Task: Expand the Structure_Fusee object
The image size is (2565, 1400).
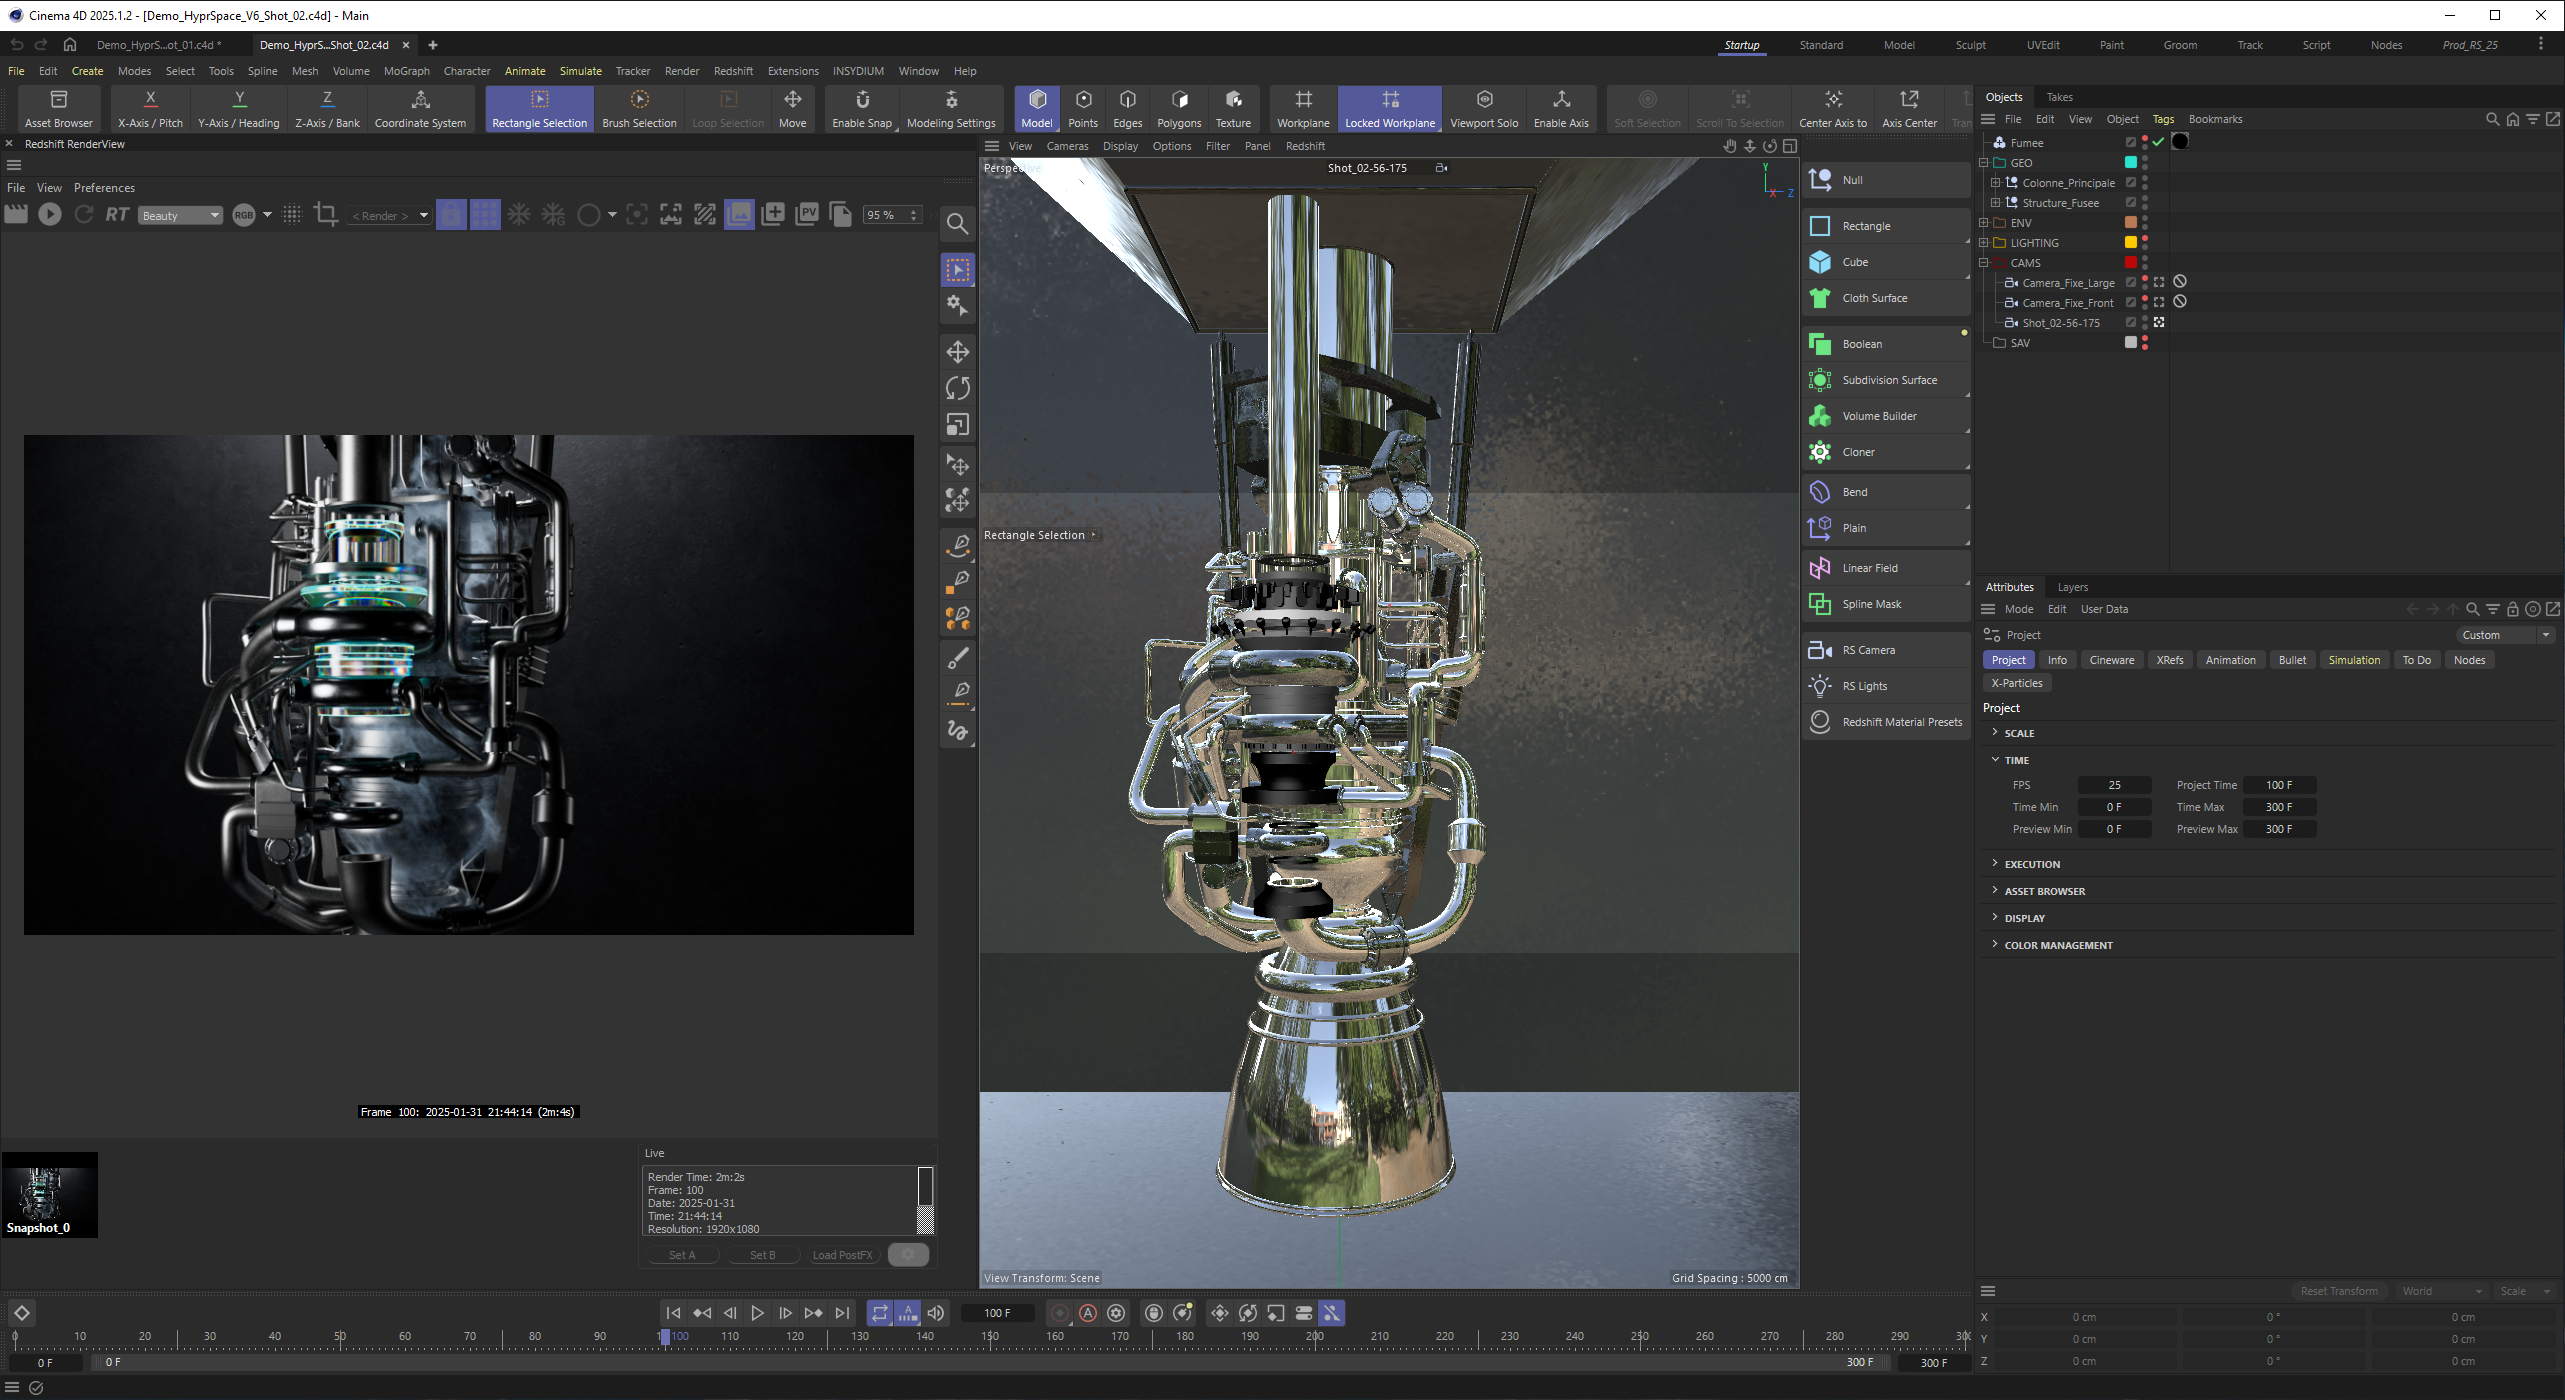Action: pos(1996,203)
